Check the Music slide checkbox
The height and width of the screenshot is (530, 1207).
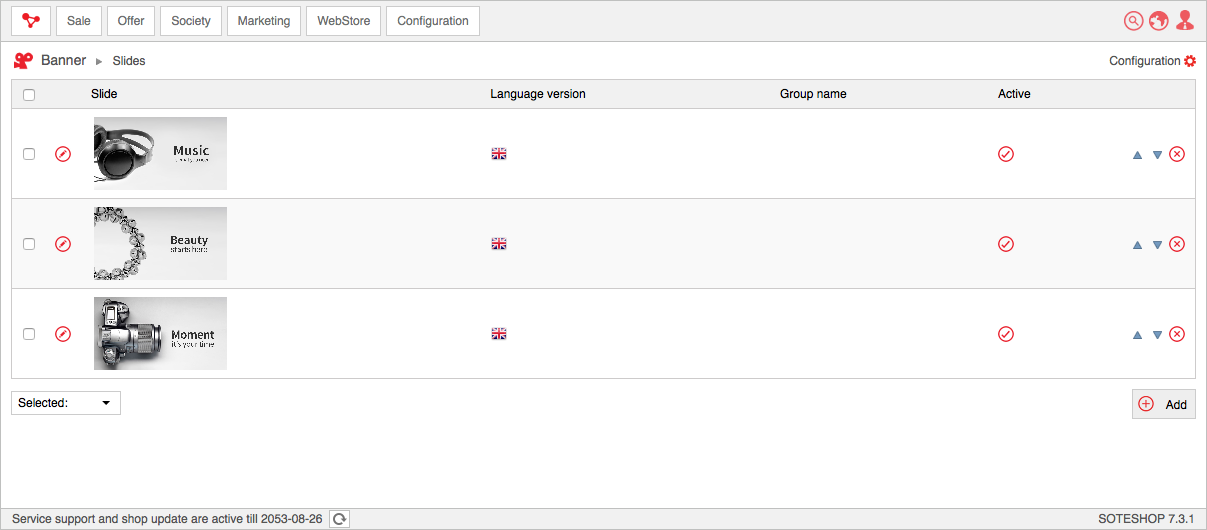click(x=29, y=154)
